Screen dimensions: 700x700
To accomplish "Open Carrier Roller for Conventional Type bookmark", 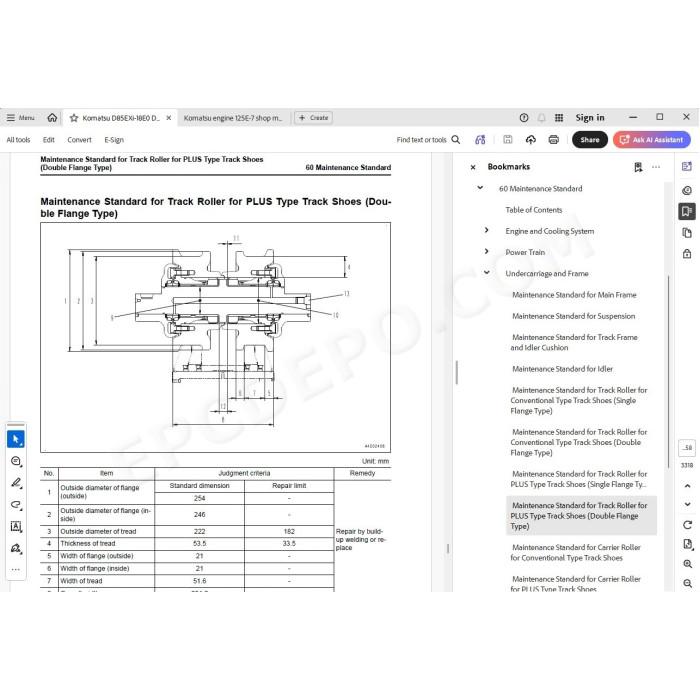I will tap(575, 552).
